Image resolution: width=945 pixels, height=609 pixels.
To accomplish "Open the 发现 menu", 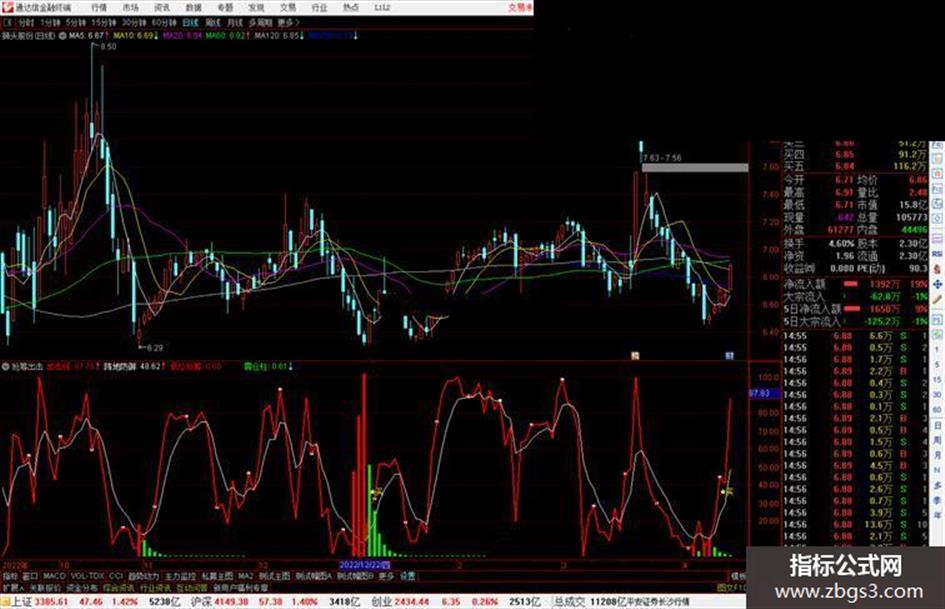I will coord(256,8).
